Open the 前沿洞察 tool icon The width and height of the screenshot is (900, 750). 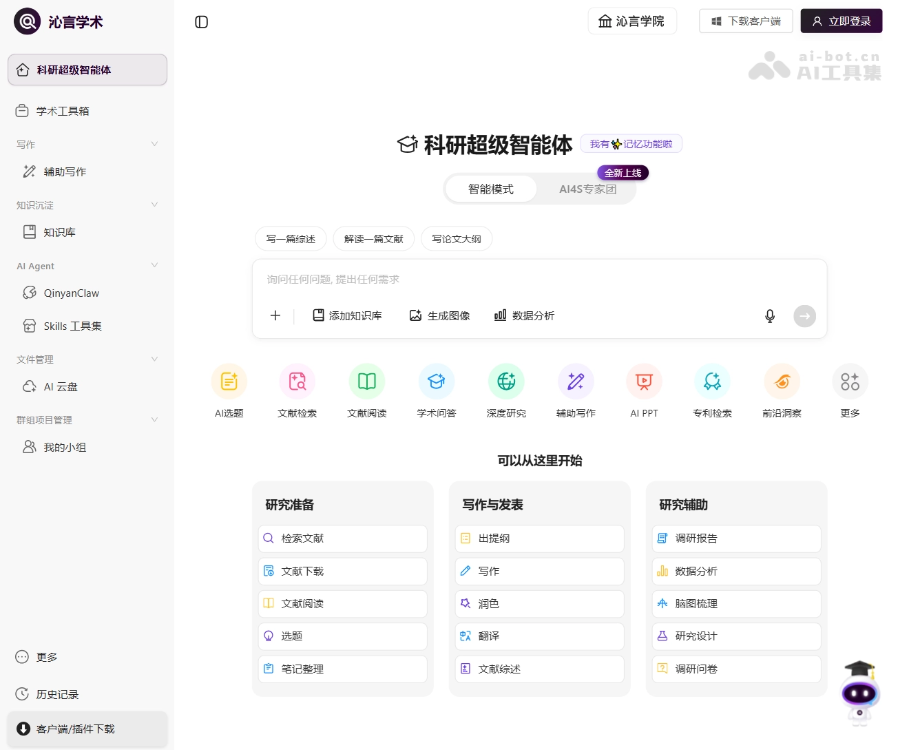pyautogui.click(x=782, y=381)
